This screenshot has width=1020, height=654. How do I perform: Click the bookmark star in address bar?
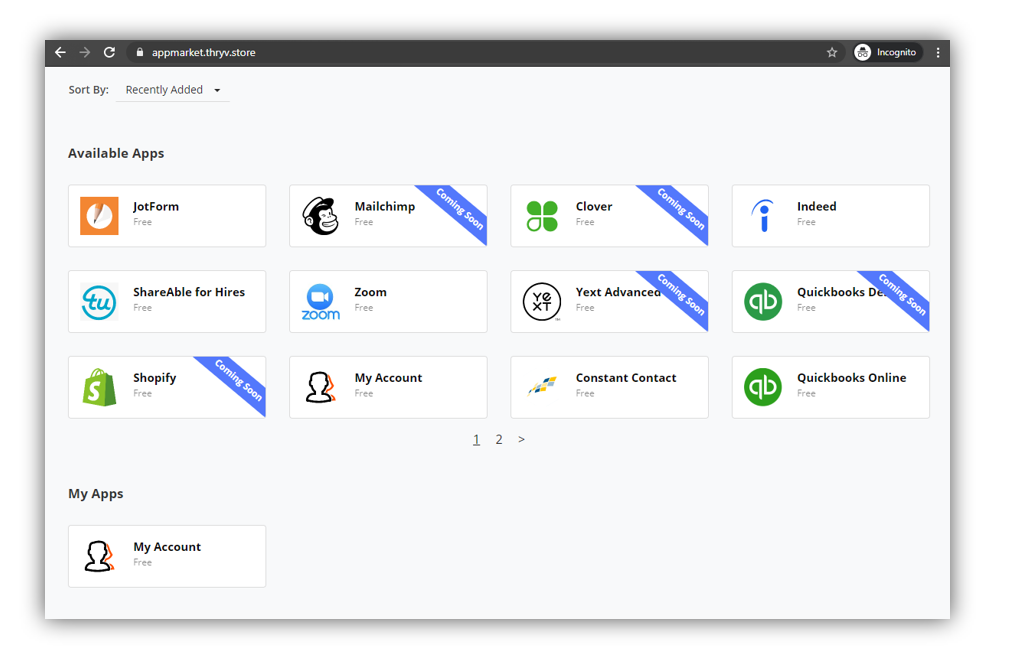tap(832, 52)
